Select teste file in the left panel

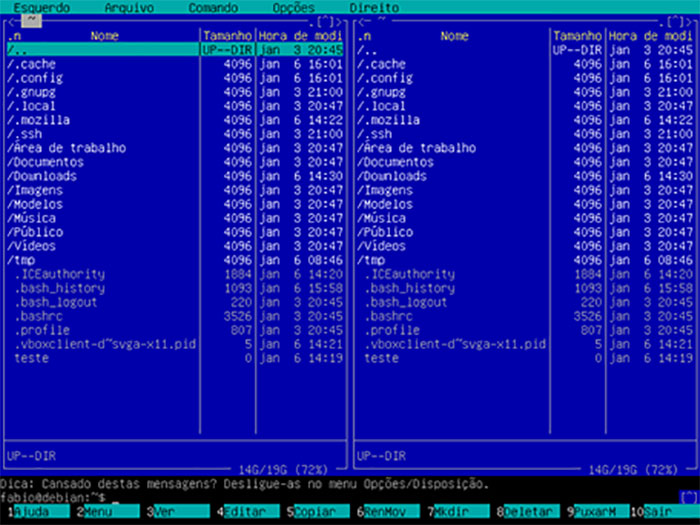pyautogui.click(x=175, y=358)
